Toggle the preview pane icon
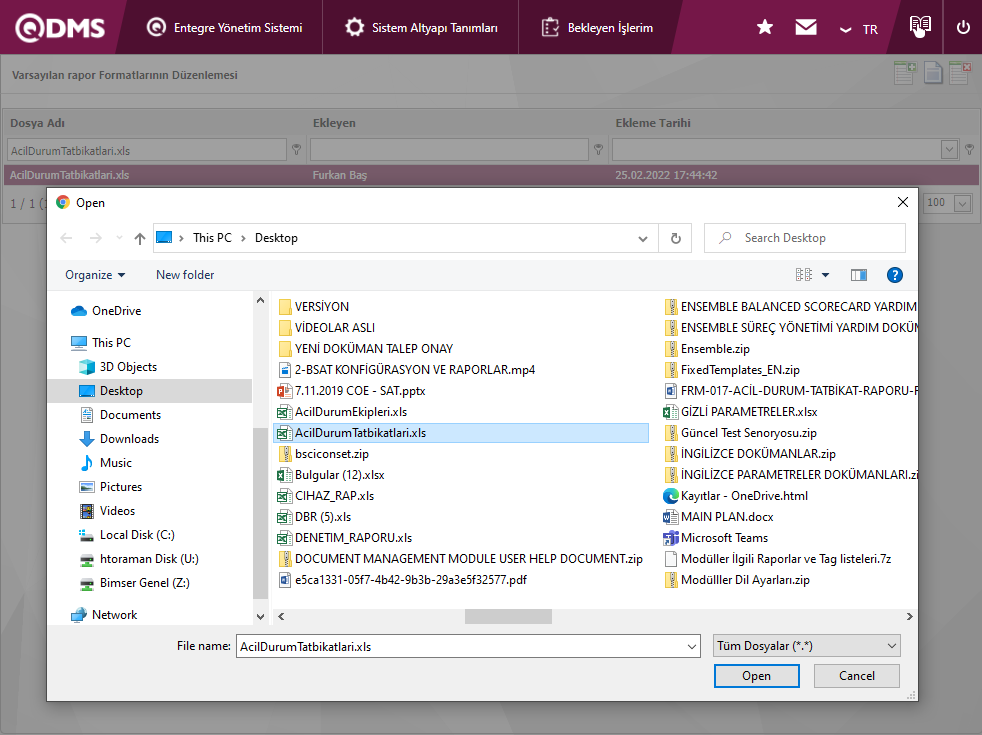This screenshot has height=735, width=982. click(858, 275)
